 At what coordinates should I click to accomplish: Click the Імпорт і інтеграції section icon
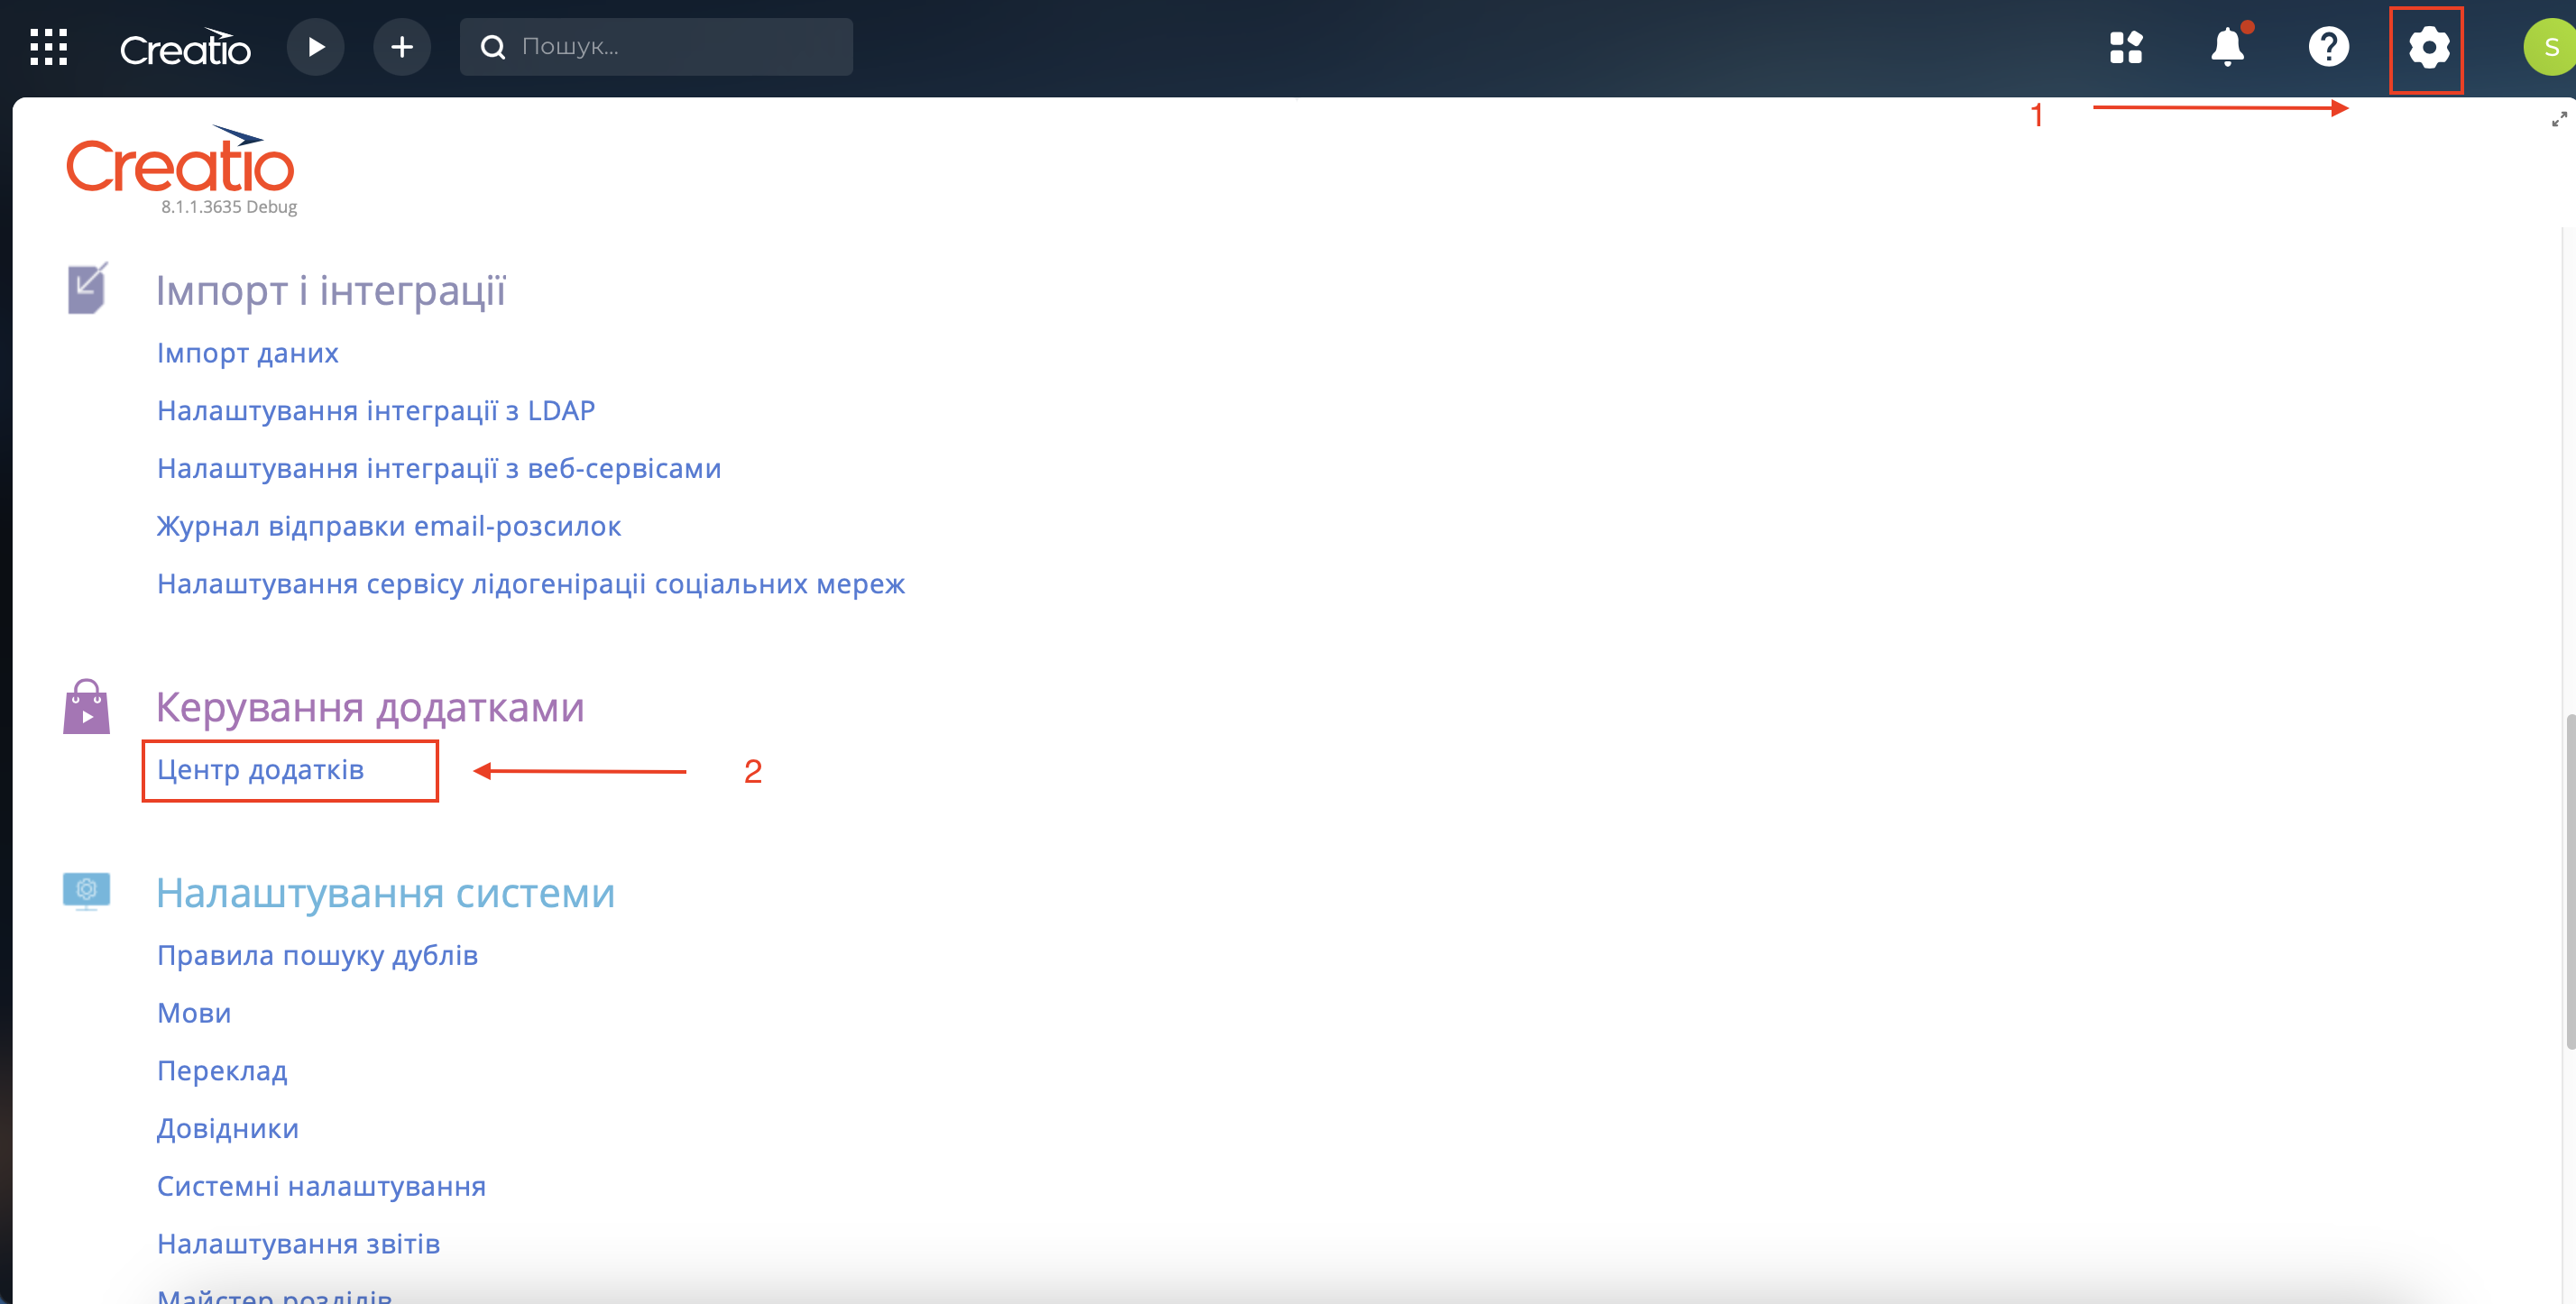87,289
